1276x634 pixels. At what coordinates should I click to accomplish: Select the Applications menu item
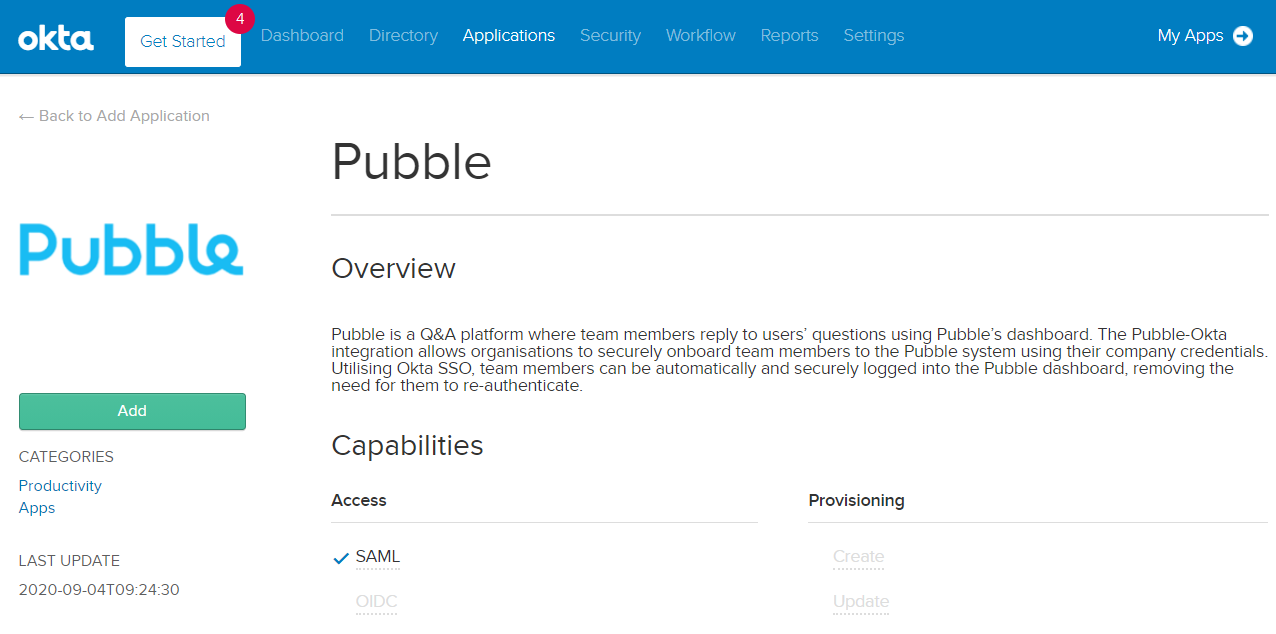click(x=509, y=36)
